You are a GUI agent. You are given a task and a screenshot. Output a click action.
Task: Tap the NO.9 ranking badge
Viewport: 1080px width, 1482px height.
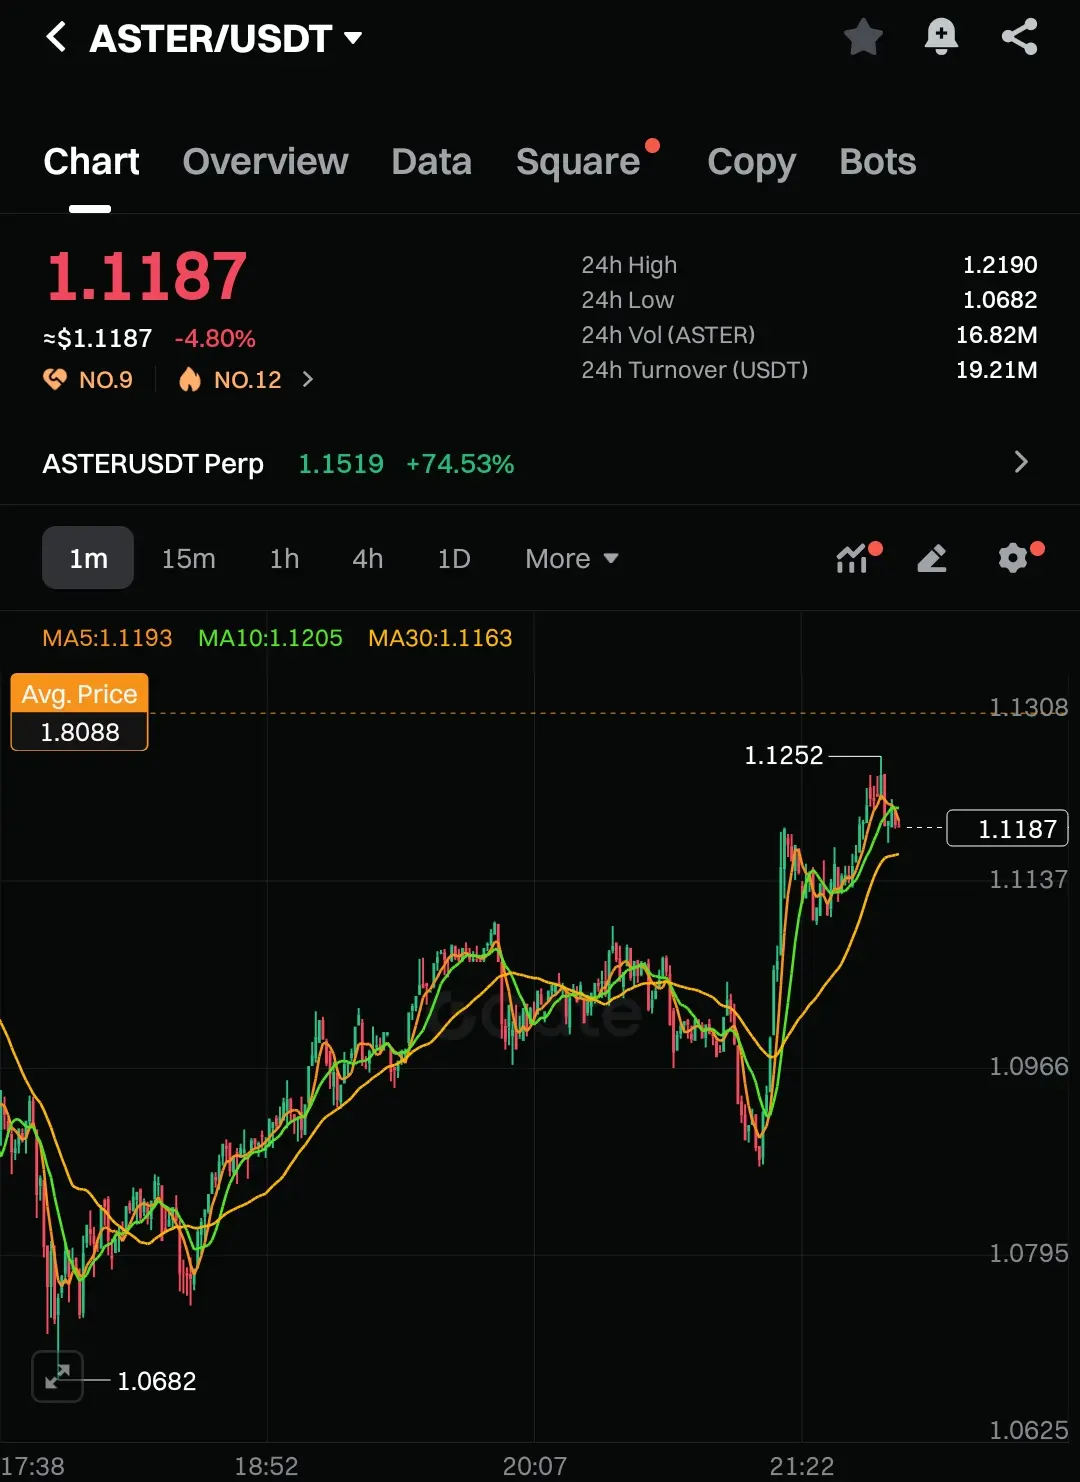click(x=88, y=380)
